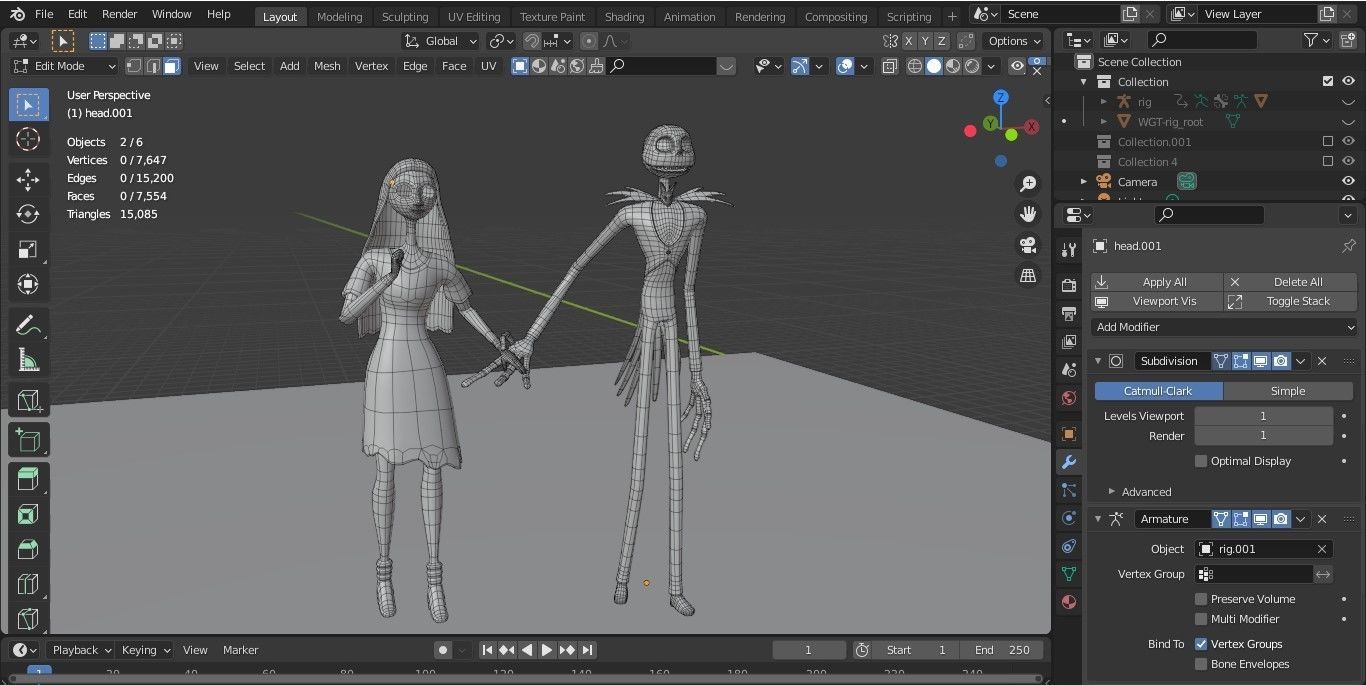Toggle camera view icon in viewport
Screen dimensions: 1366x685
coord(1028,245)
